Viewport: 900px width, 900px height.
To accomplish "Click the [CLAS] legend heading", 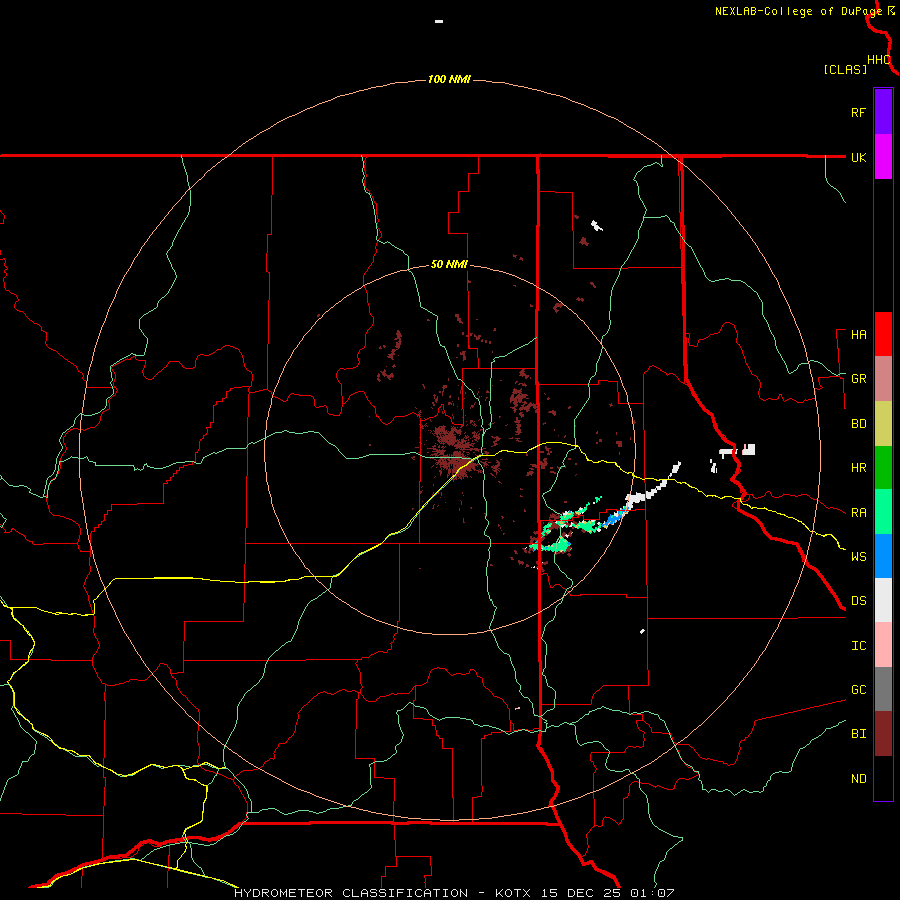I will pyautogui.click(x=845, y=69).
